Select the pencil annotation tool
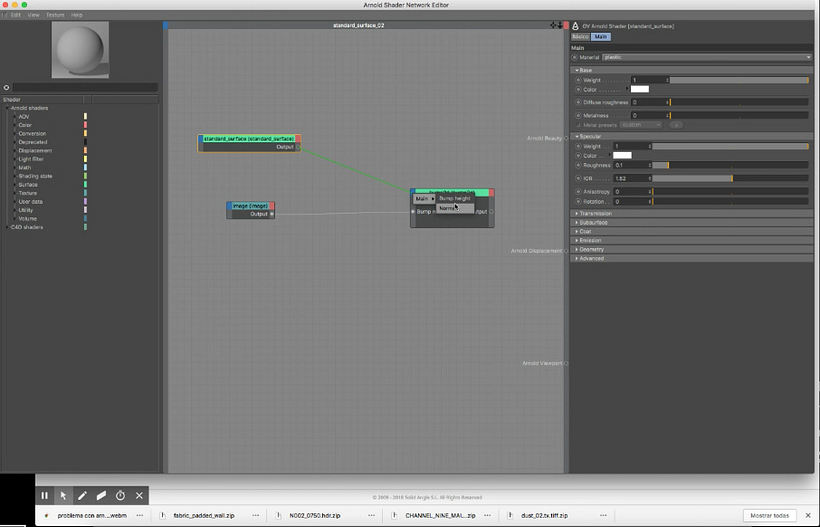The image size is (820, 527). click(x=82, y=495)
